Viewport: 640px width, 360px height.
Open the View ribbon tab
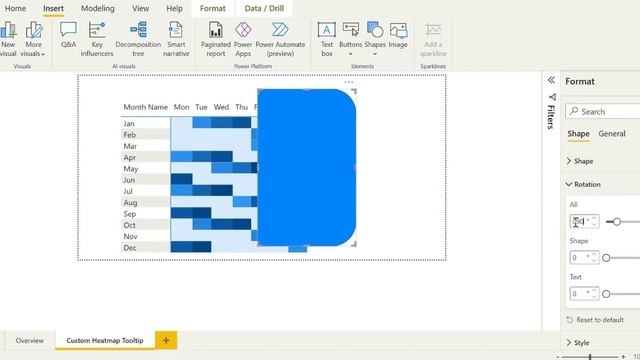[140, 8]
